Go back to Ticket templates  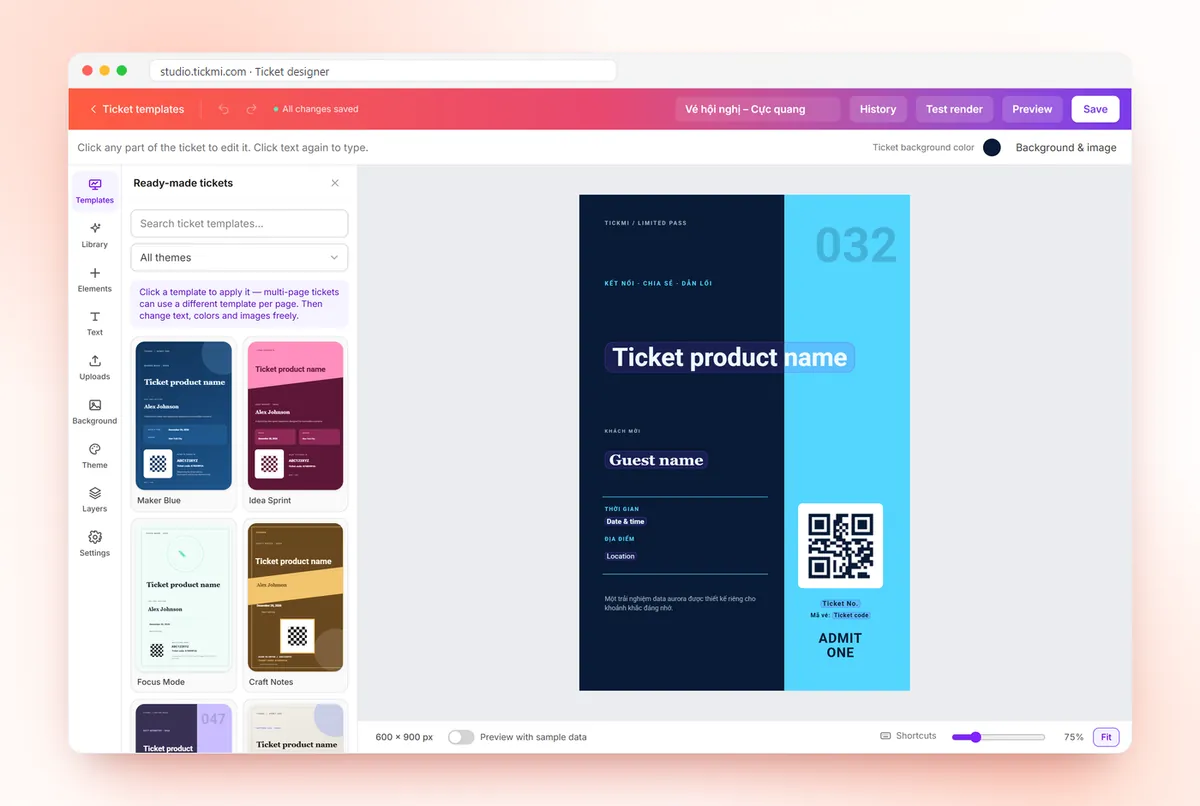click(137, 109)
